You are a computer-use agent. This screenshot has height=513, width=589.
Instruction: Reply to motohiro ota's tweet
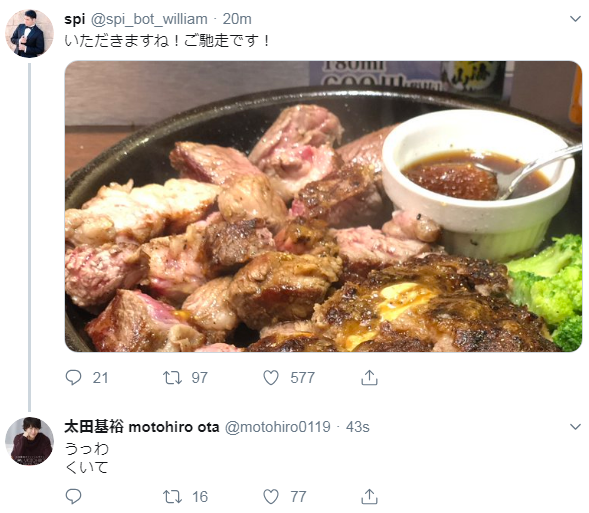73,496
